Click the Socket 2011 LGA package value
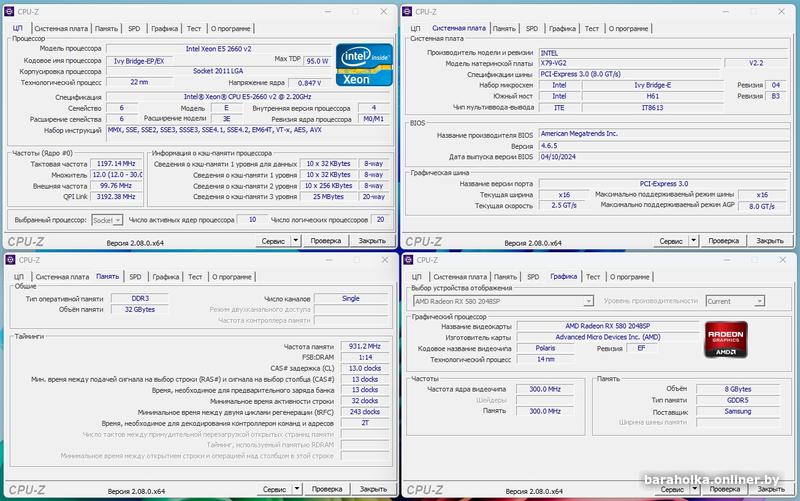Image resolution: width=800 pixels, height=501 pixels. pos(218,71)
